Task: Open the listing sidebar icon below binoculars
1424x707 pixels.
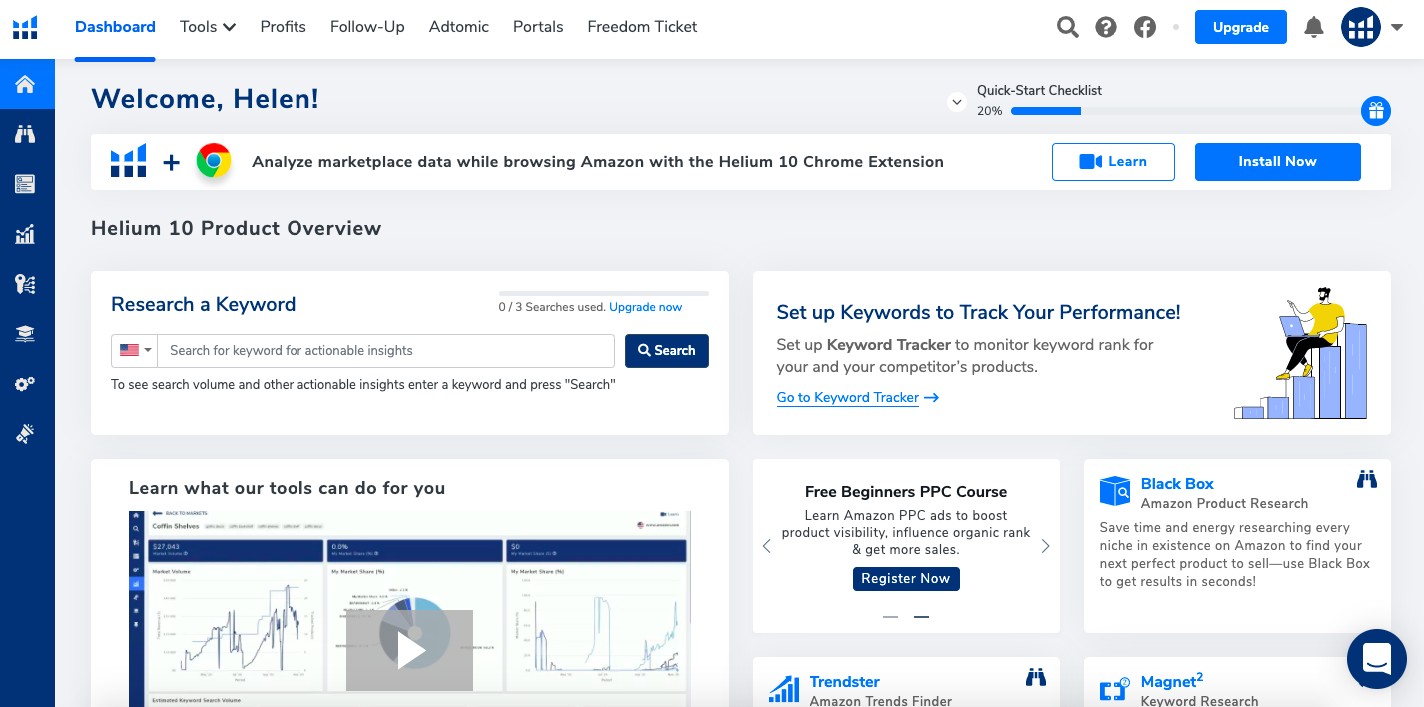Action: [25, 184]
